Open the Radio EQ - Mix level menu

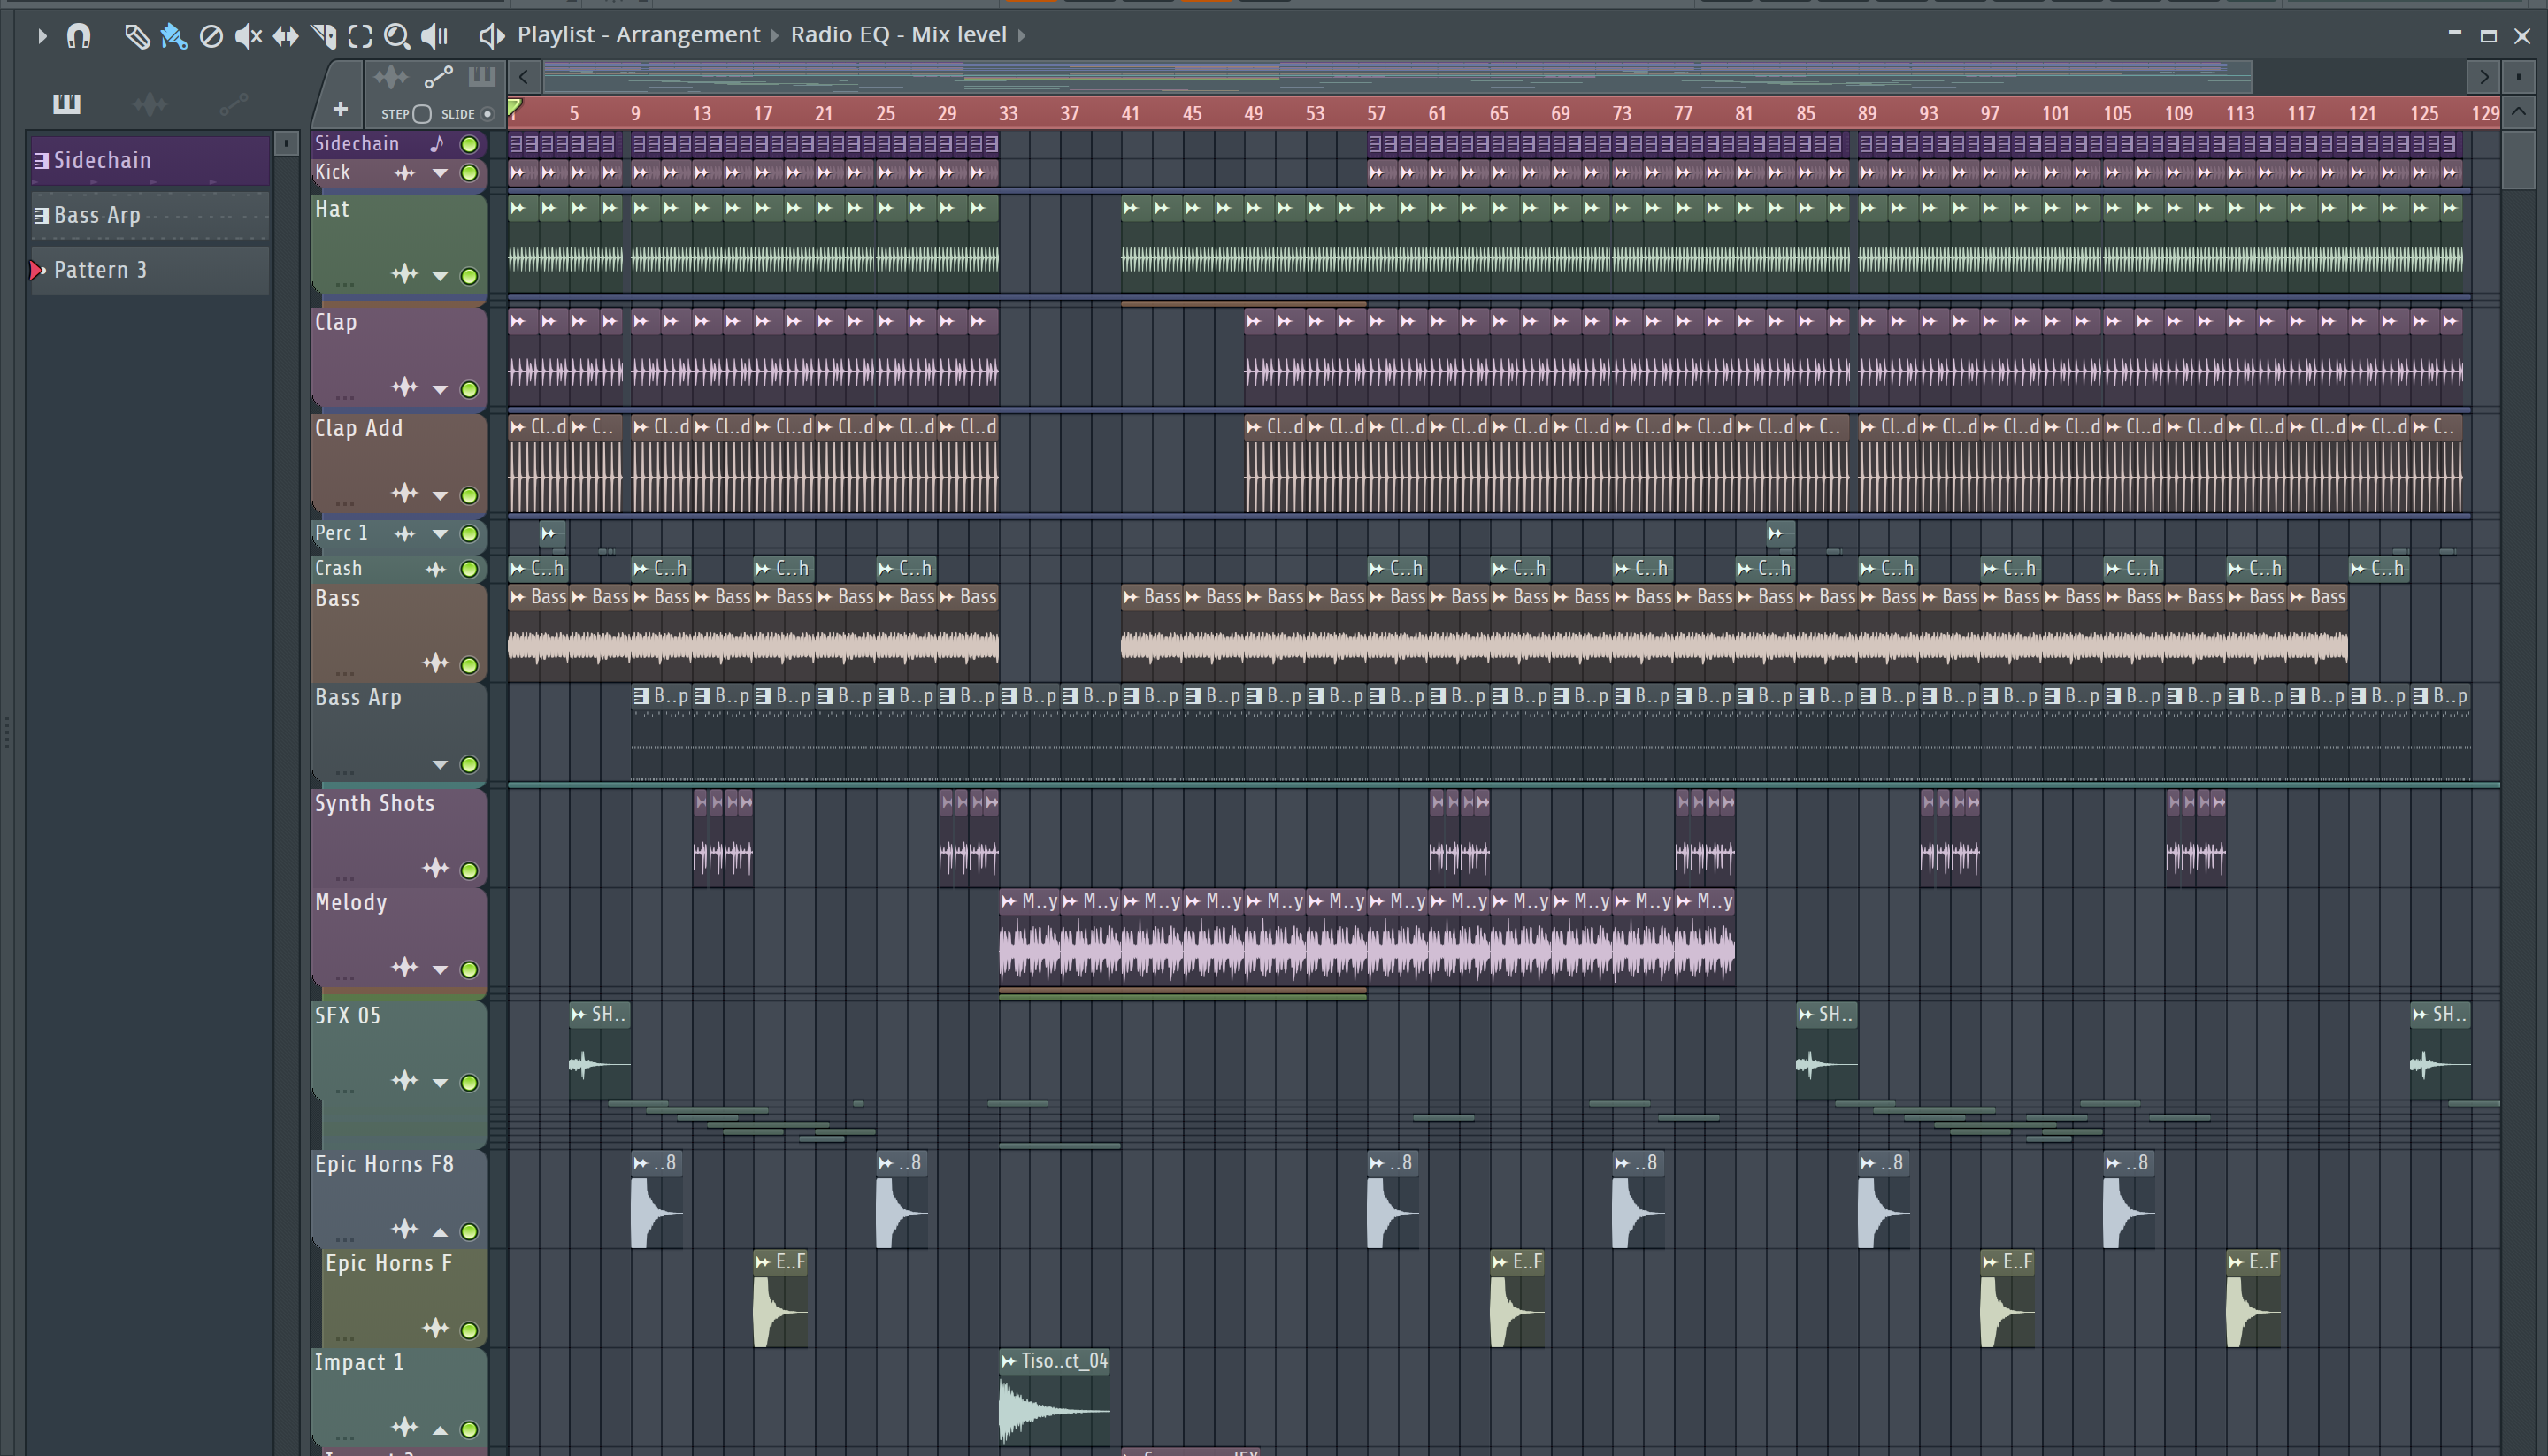[898, 35]
